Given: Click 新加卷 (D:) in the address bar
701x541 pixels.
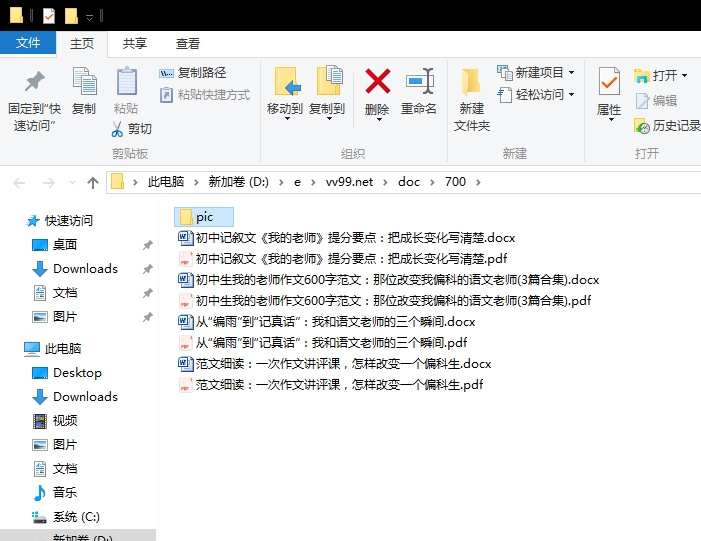Looking at the screenshot, I should (239, 182).
